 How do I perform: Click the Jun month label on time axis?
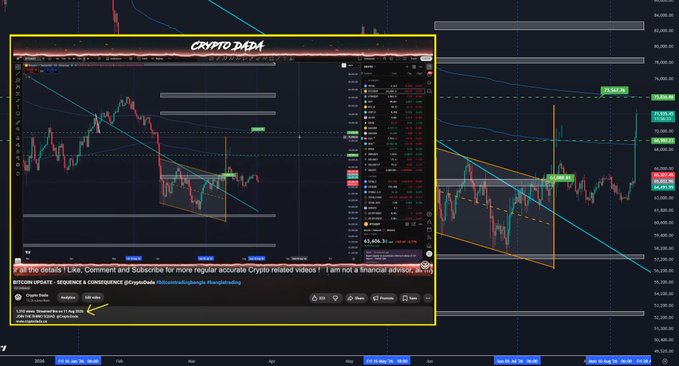pyautogui.click(x=430, y=361)
